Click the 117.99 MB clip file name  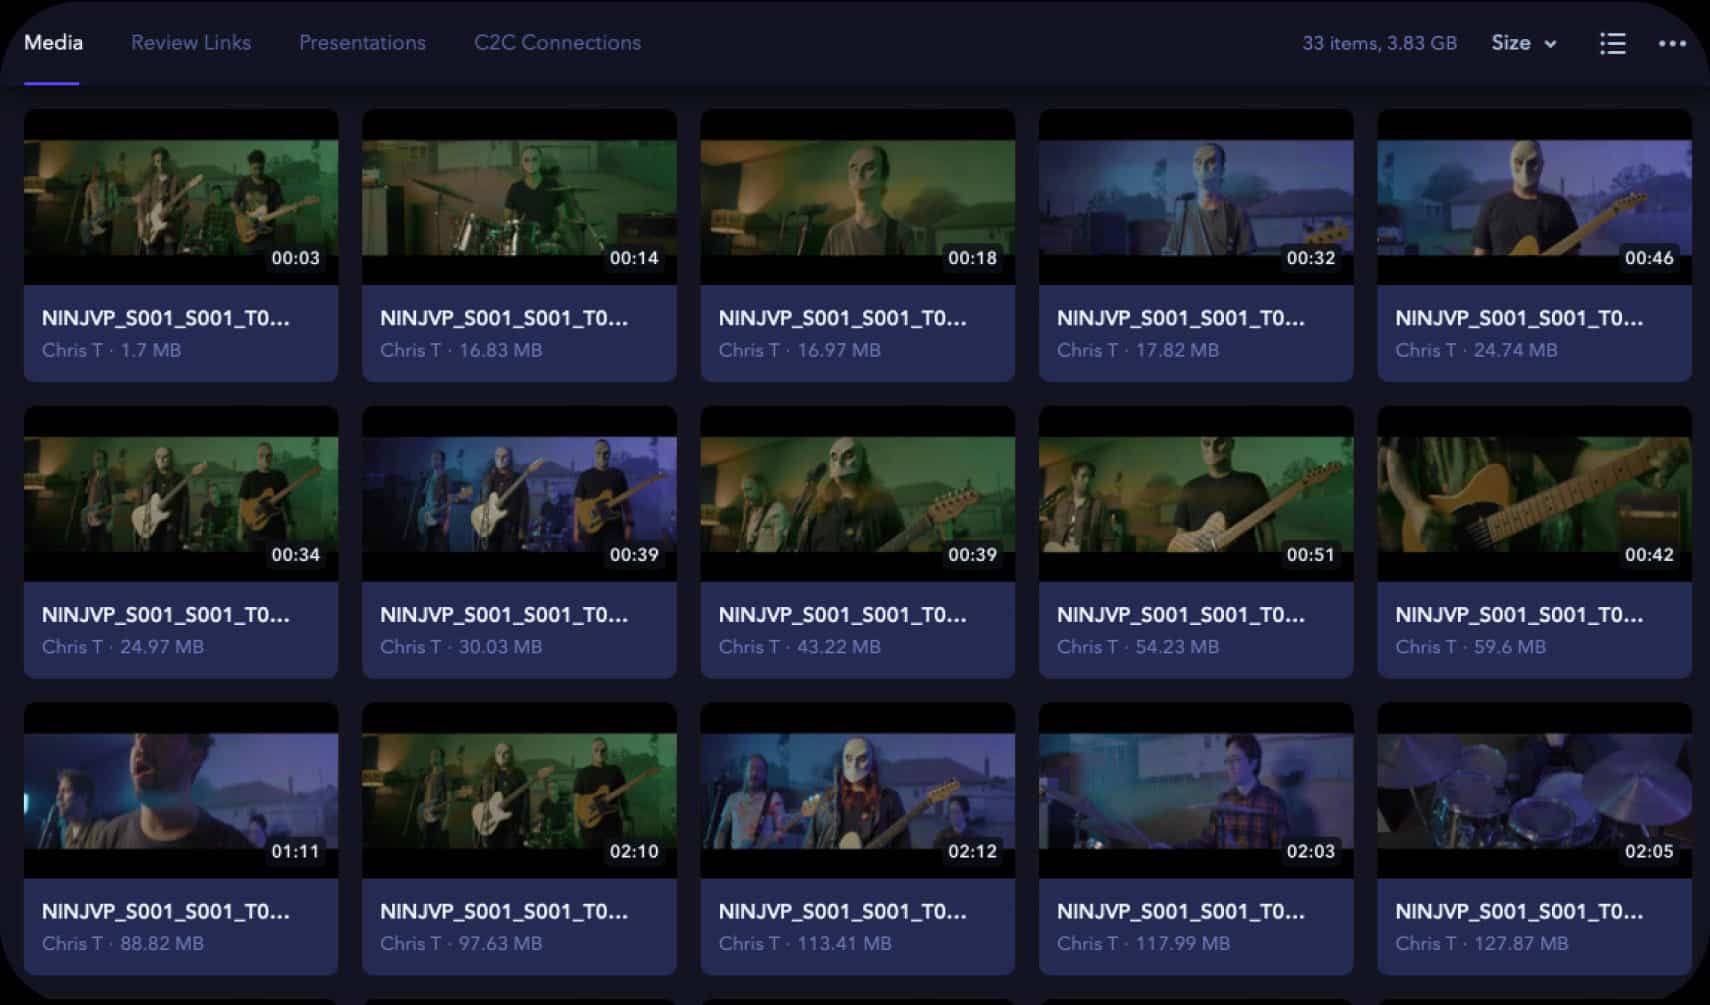click(1180, 911)
